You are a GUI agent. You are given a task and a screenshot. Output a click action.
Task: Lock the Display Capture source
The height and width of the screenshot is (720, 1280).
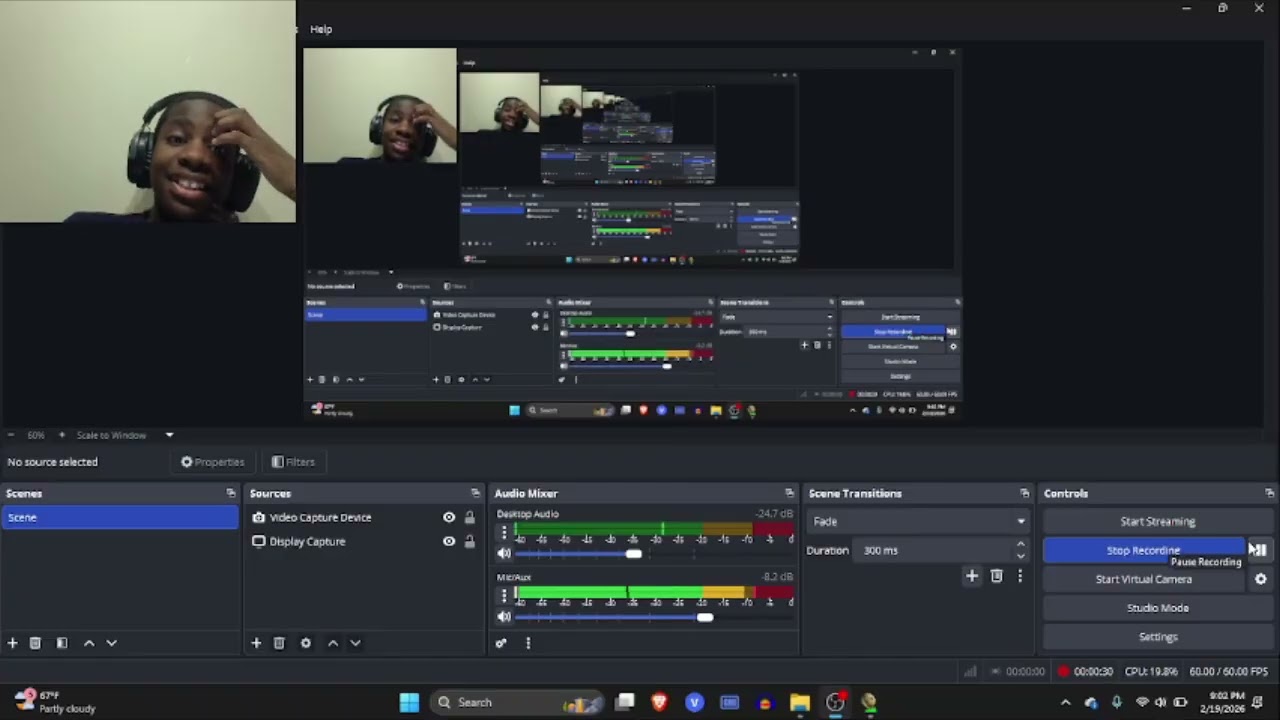click(x=469, y=541)
